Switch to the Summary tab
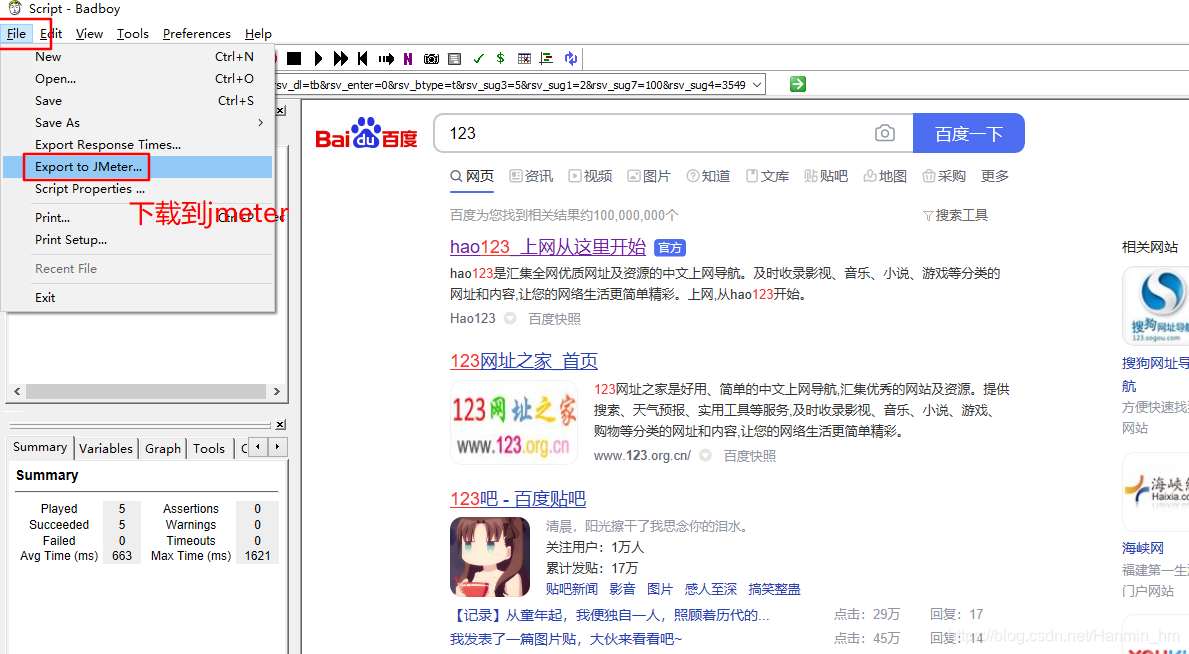 [40, 447]
